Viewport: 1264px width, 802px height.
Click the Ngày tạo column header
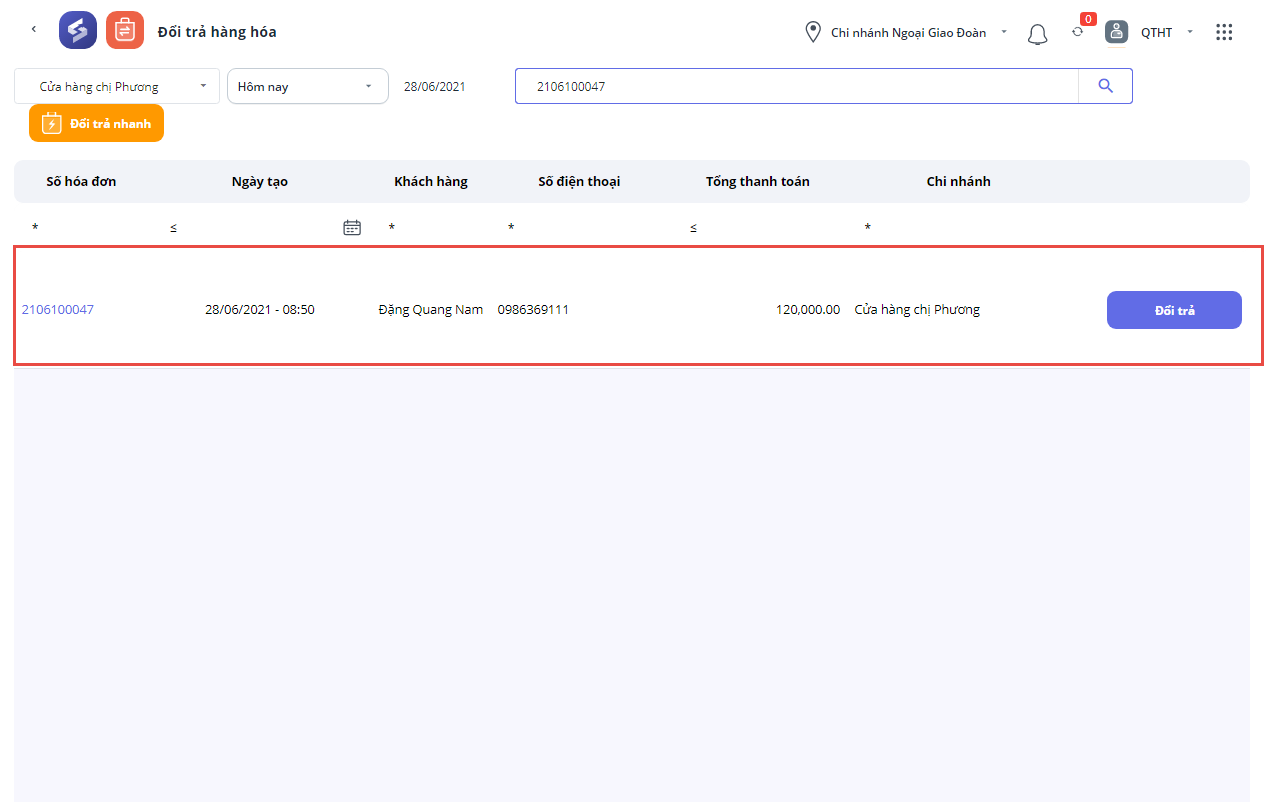coord(260,181)
